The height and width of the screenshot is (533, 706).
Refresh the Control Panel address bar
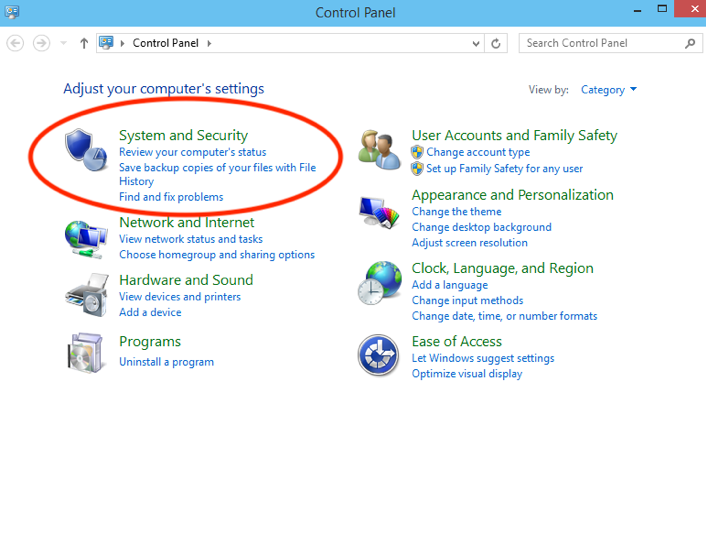(x=497, y=43)
